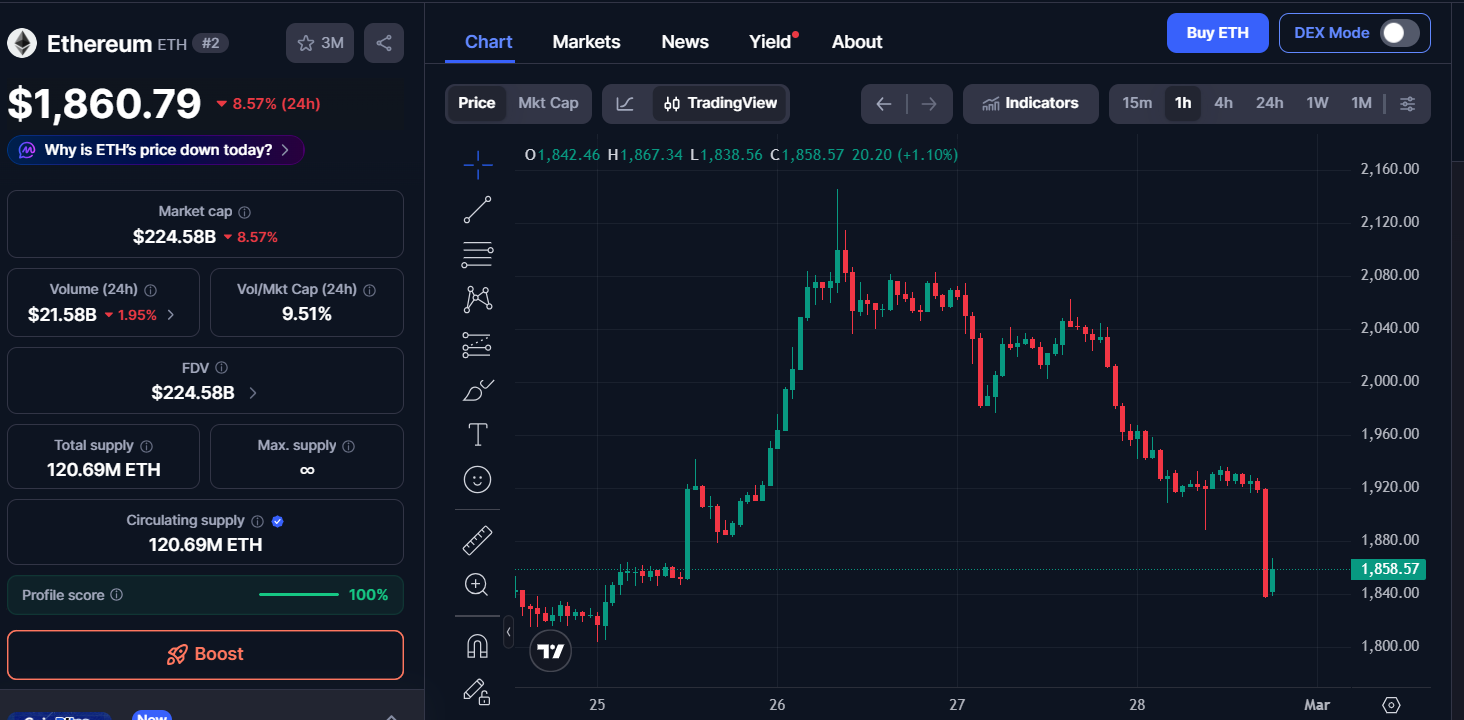Viewport: 1464px width, 720px height.
Task: Click the 120.69M ETH total supply value
Action: coord(104,470)
